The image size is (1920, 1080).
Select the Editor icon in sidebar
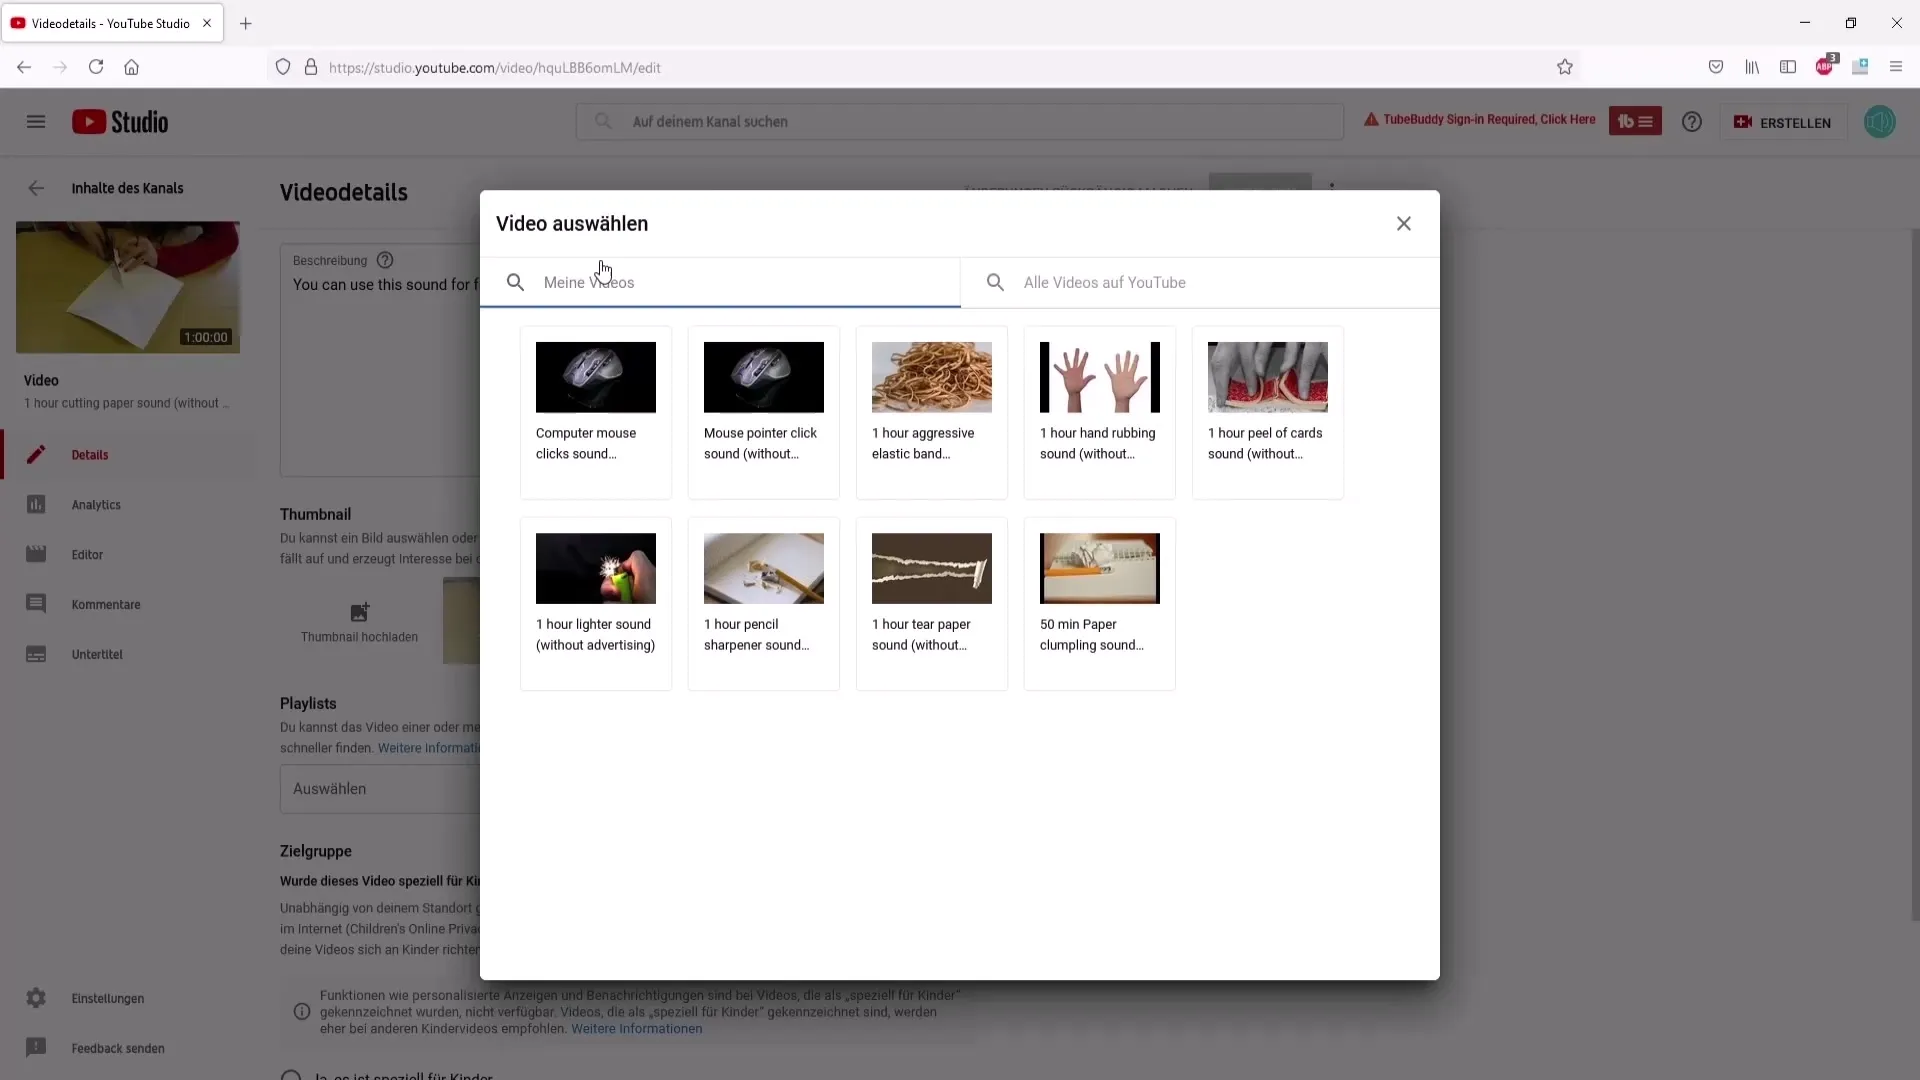(36, 554)
